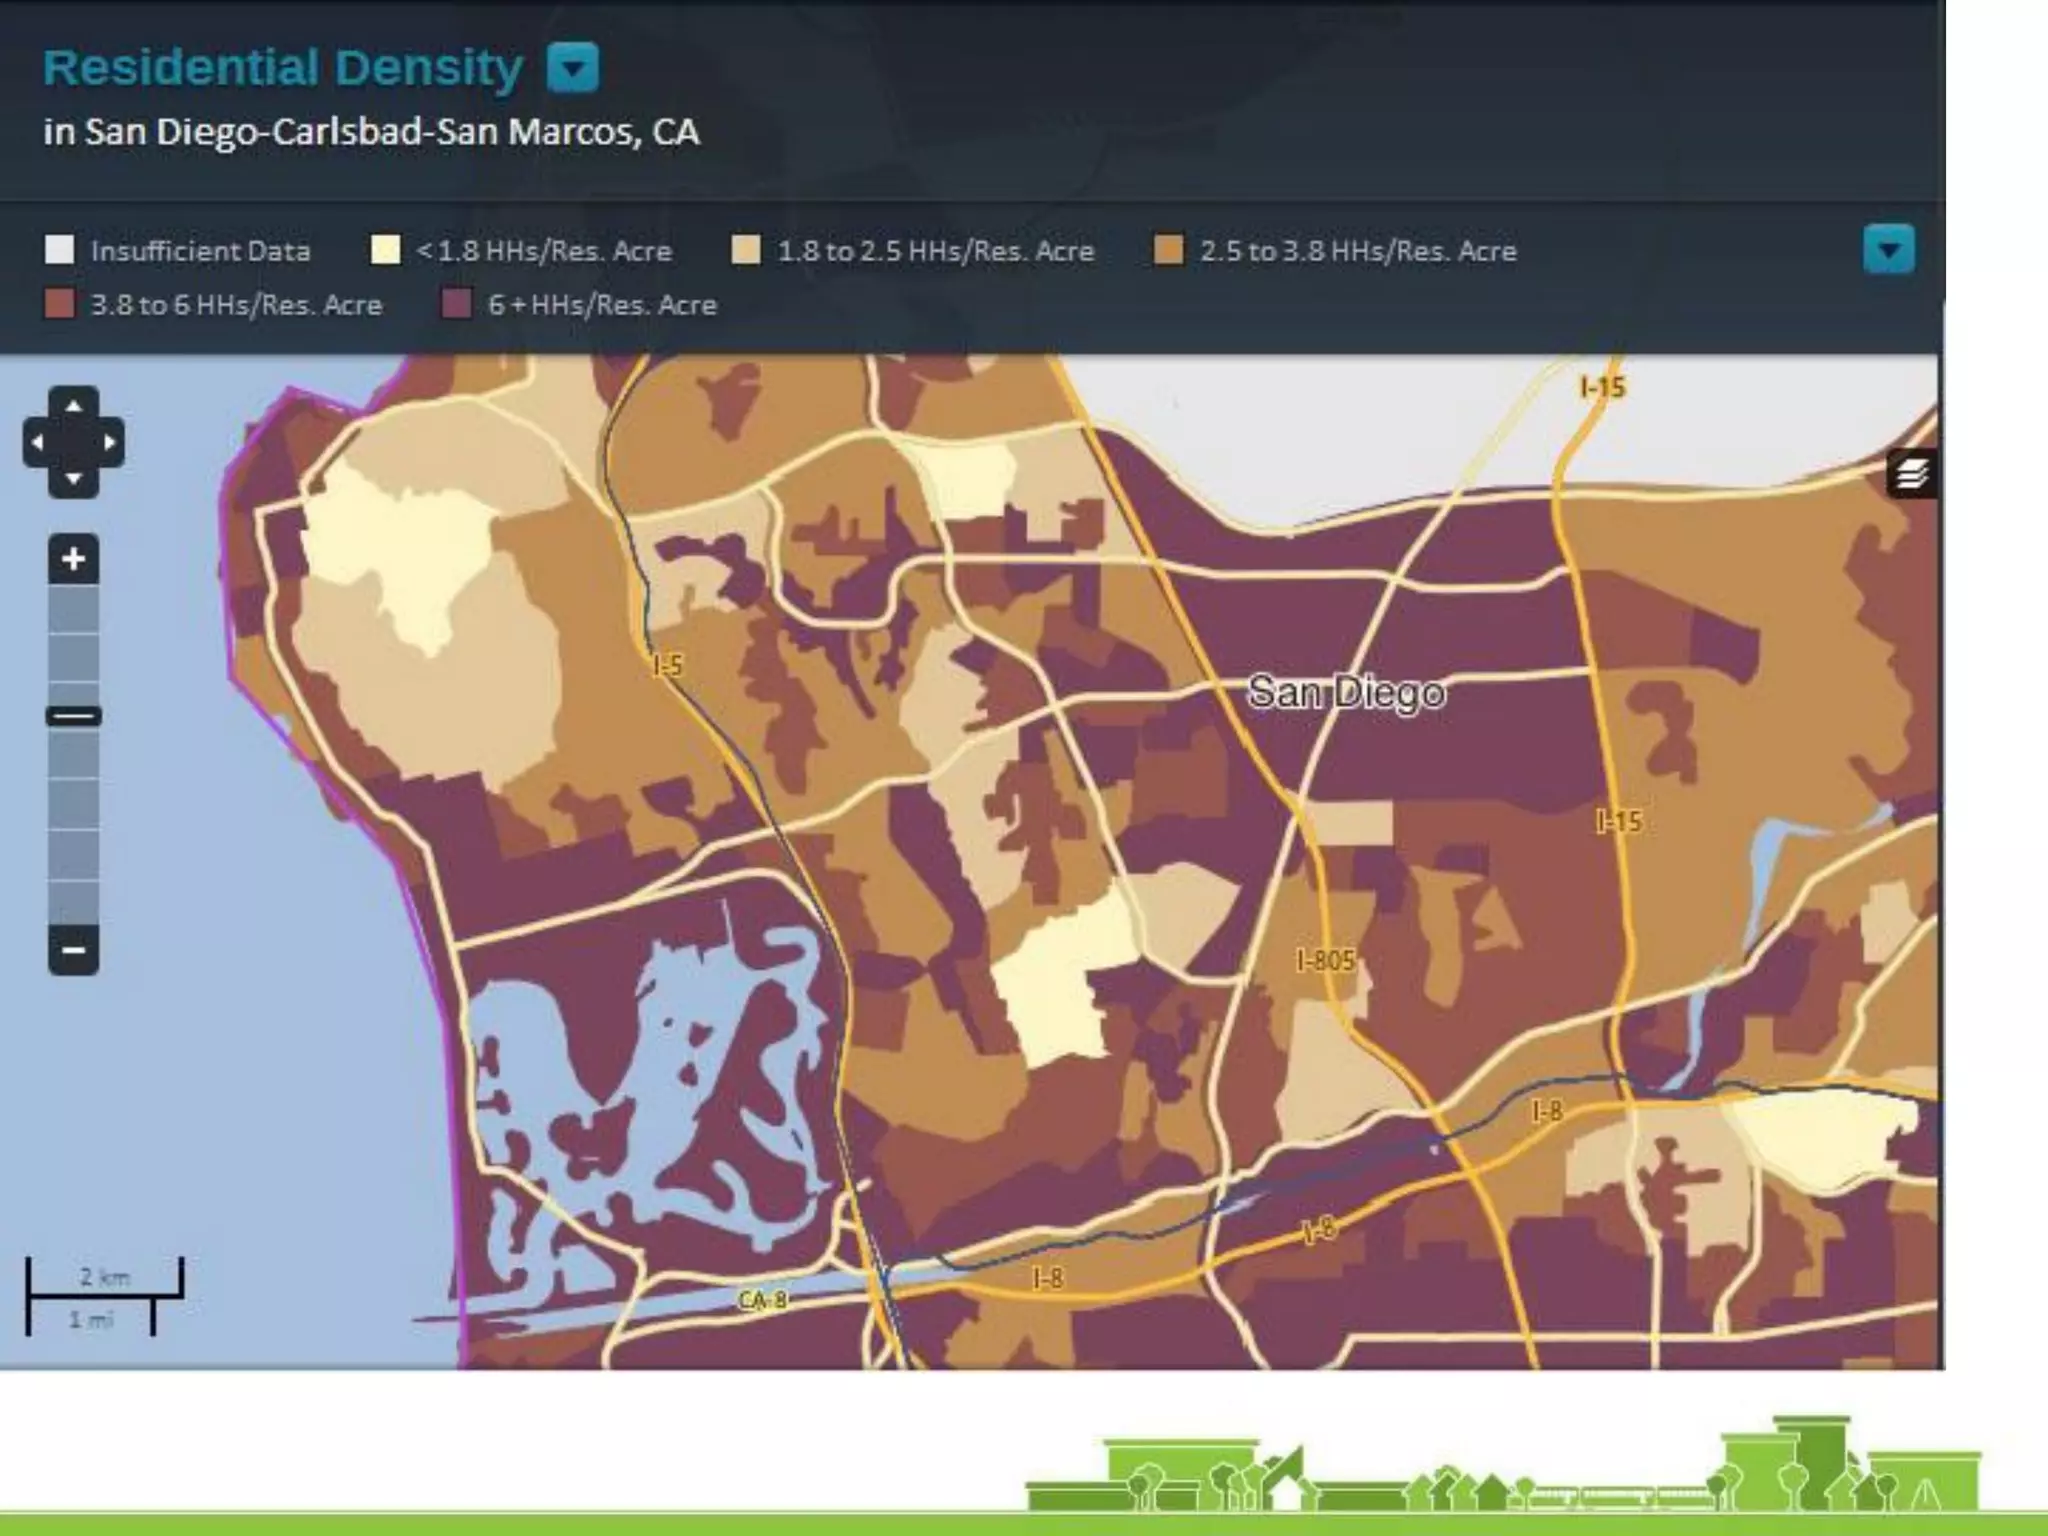
Task: Click the I-805 highway label
Action: coord(1325,960)
